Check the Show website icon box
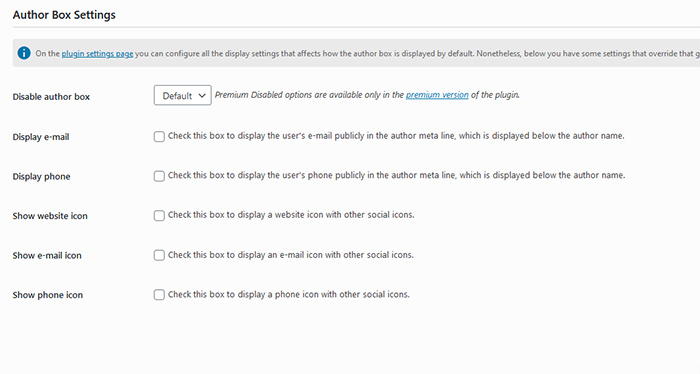Screen dimensions: 700x374 pyautogui.click(x=159, y=216)
